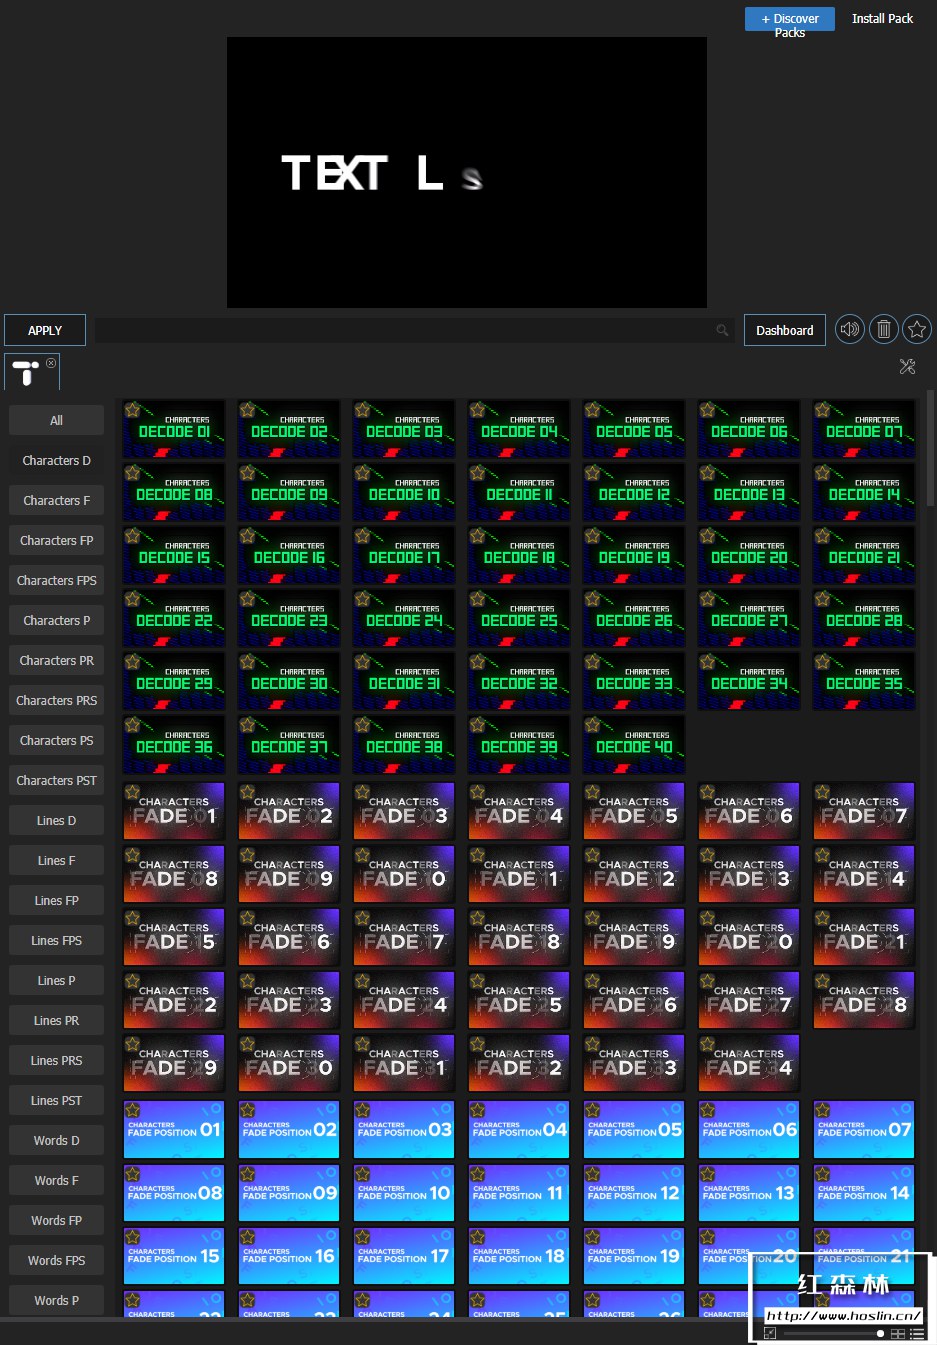Click the magnifier search icon

tap(722, 330)
